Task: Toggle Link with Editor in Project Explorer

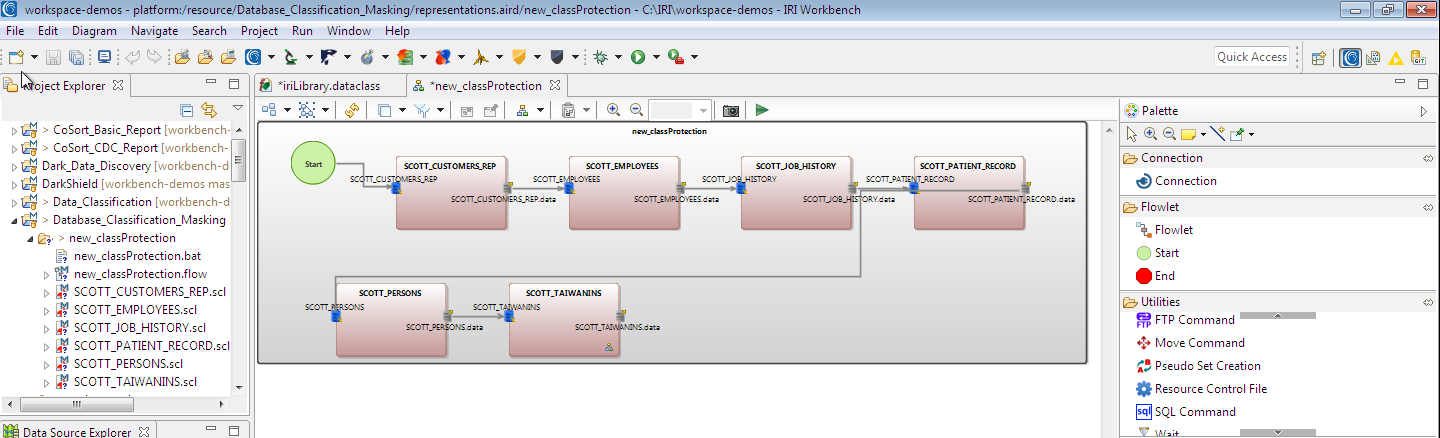Action: [x=209, y=110]
